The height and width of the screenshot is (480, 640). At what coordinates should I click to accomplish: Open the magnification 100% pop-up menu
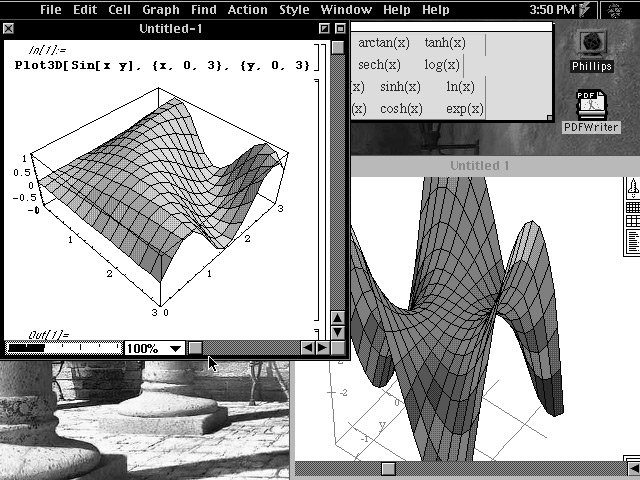coord(154,348)
